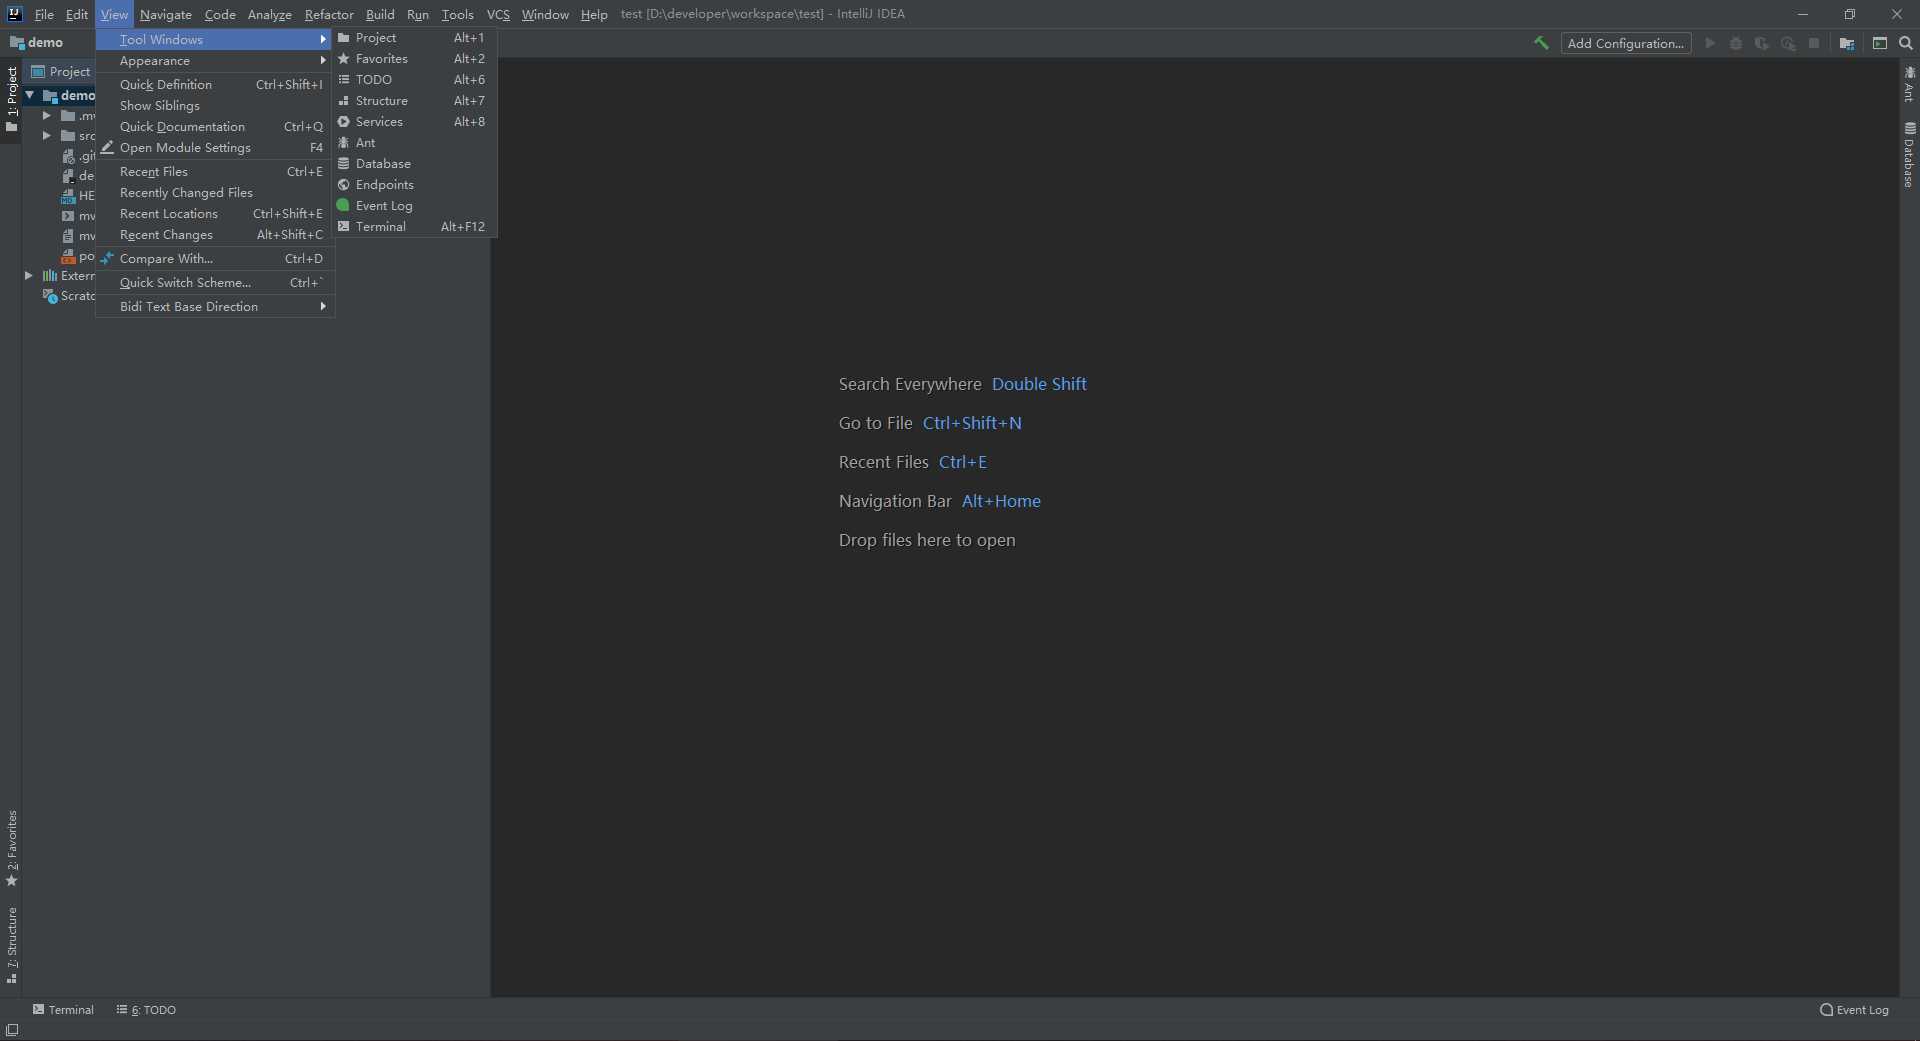This screenshot has width=1920, height=1041.
Task: Open 6: TODO tab at bottom
Action: [146, 1010]
